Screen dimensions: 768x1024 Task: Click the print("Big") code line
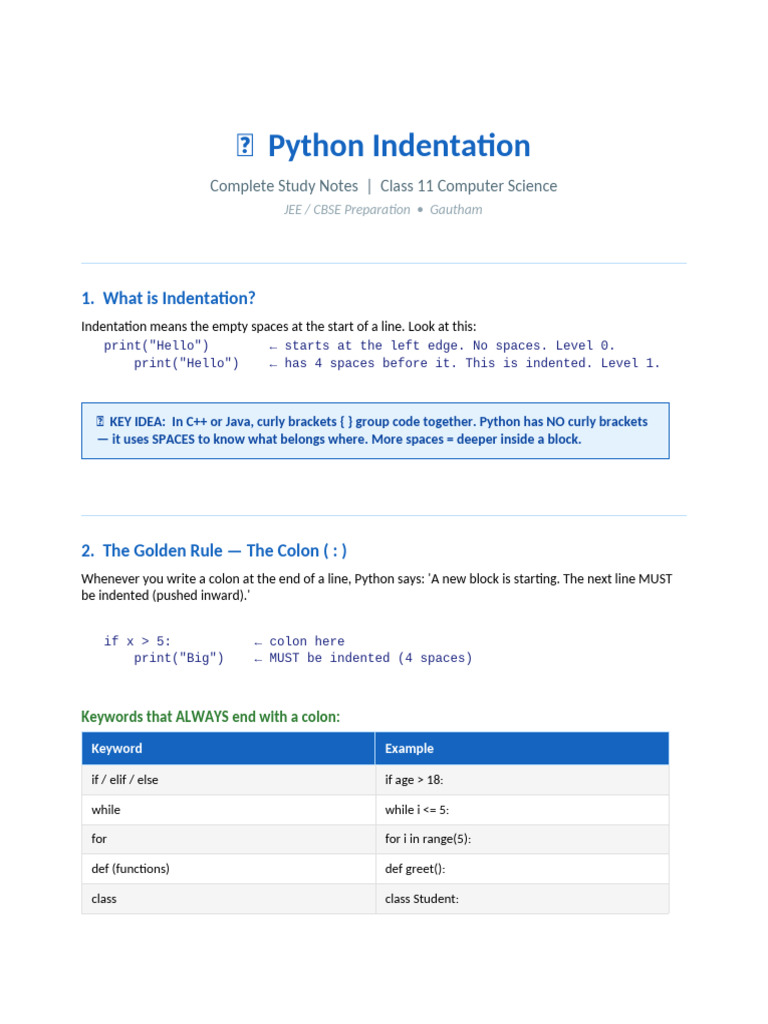179,658
